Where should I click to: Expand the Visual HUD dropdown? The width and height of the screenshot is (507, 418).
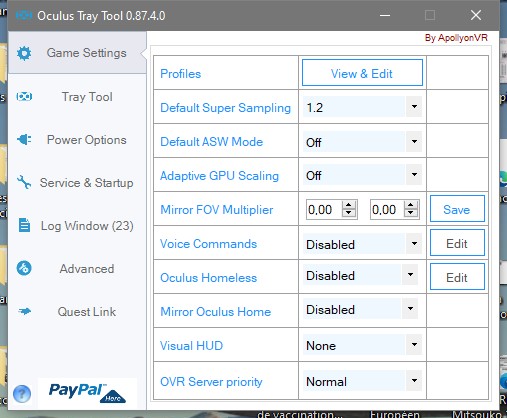414,344
